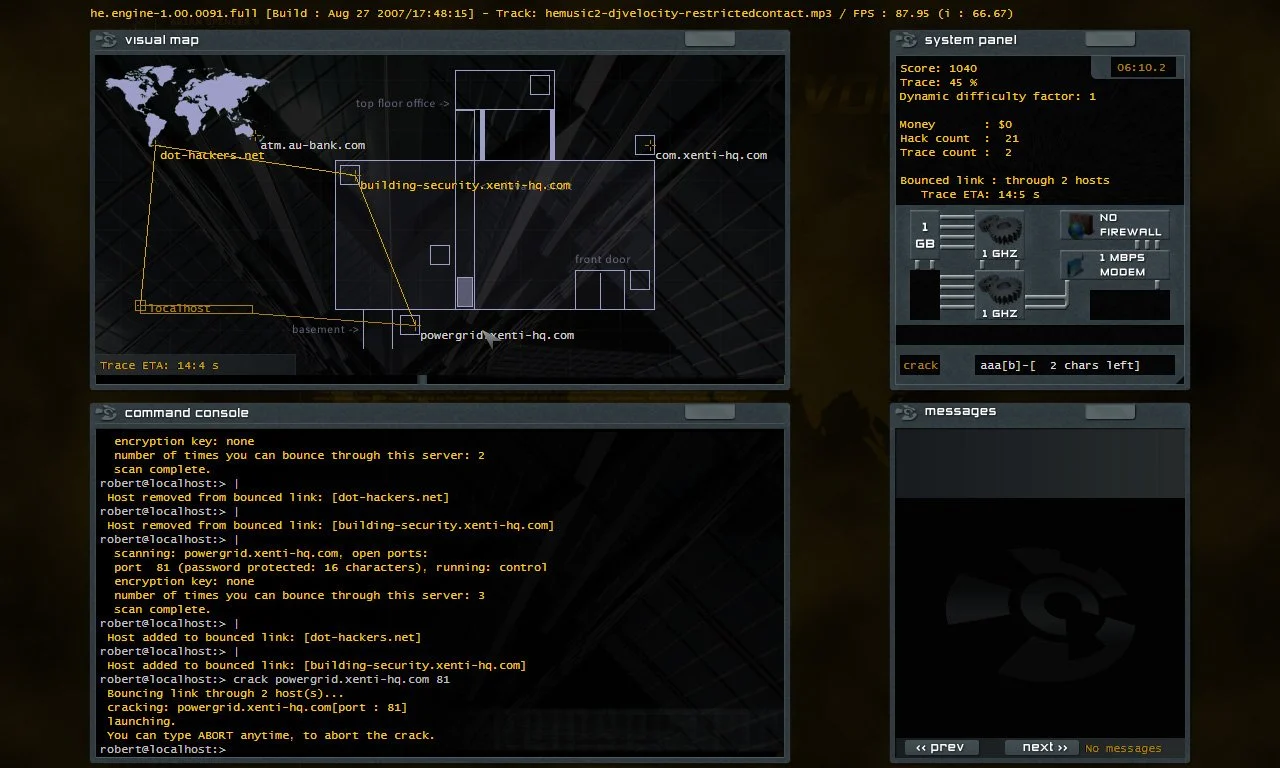Viewport: 1280px width, 768px height.
Task: Select the dot-hackers.net host label
Action: pyautogui.click(x=212, y=156)
